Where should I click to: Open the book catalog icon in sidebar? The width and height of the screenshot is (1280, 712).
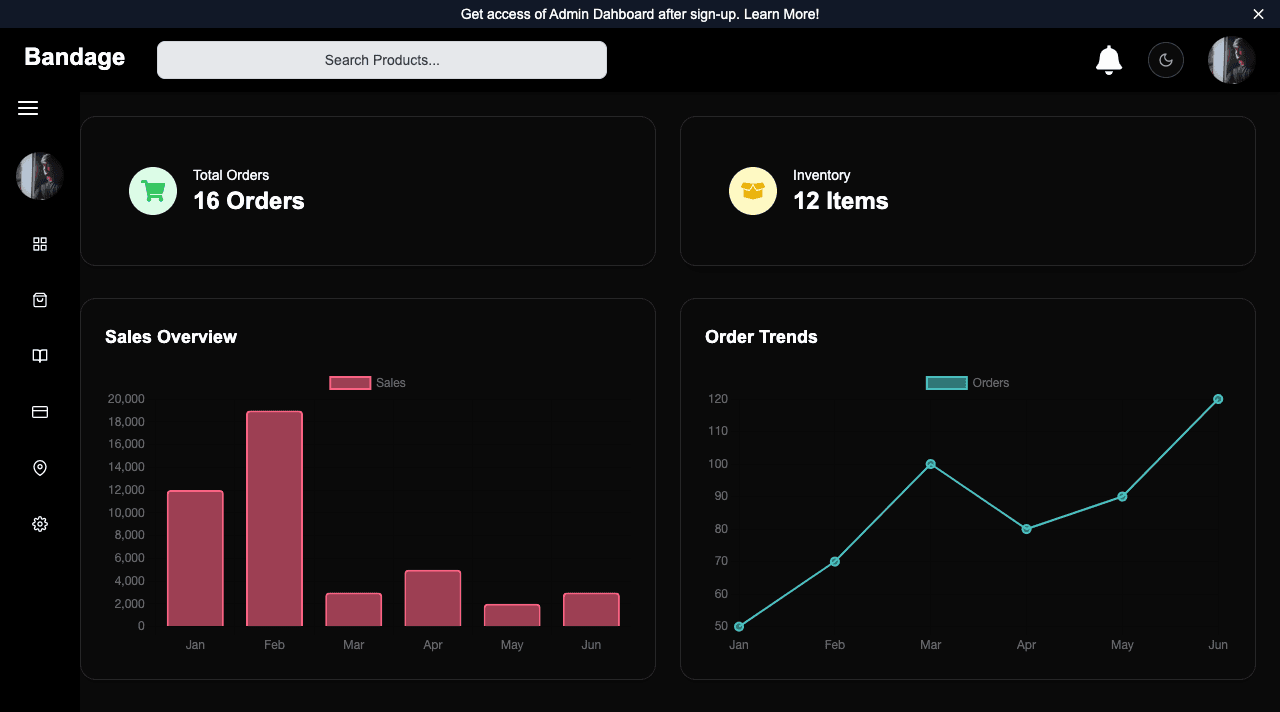[39, 355]
